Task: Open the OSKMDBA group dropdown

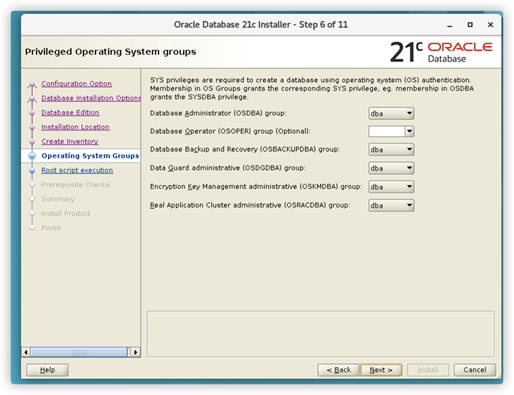Action: pos(391,187)
